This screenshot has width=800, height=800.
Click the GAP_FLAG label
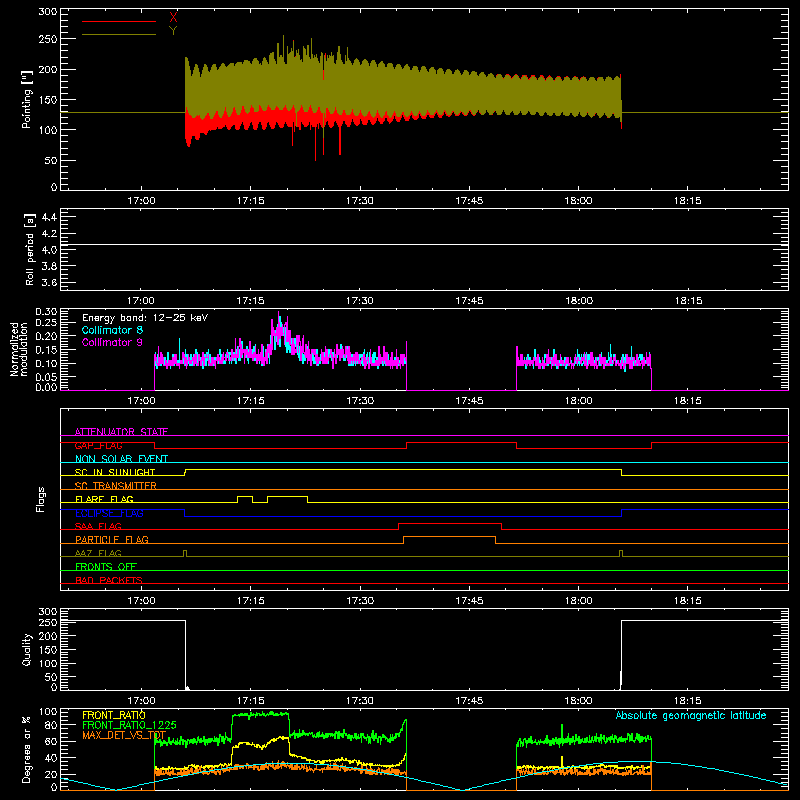click(98, 445)
